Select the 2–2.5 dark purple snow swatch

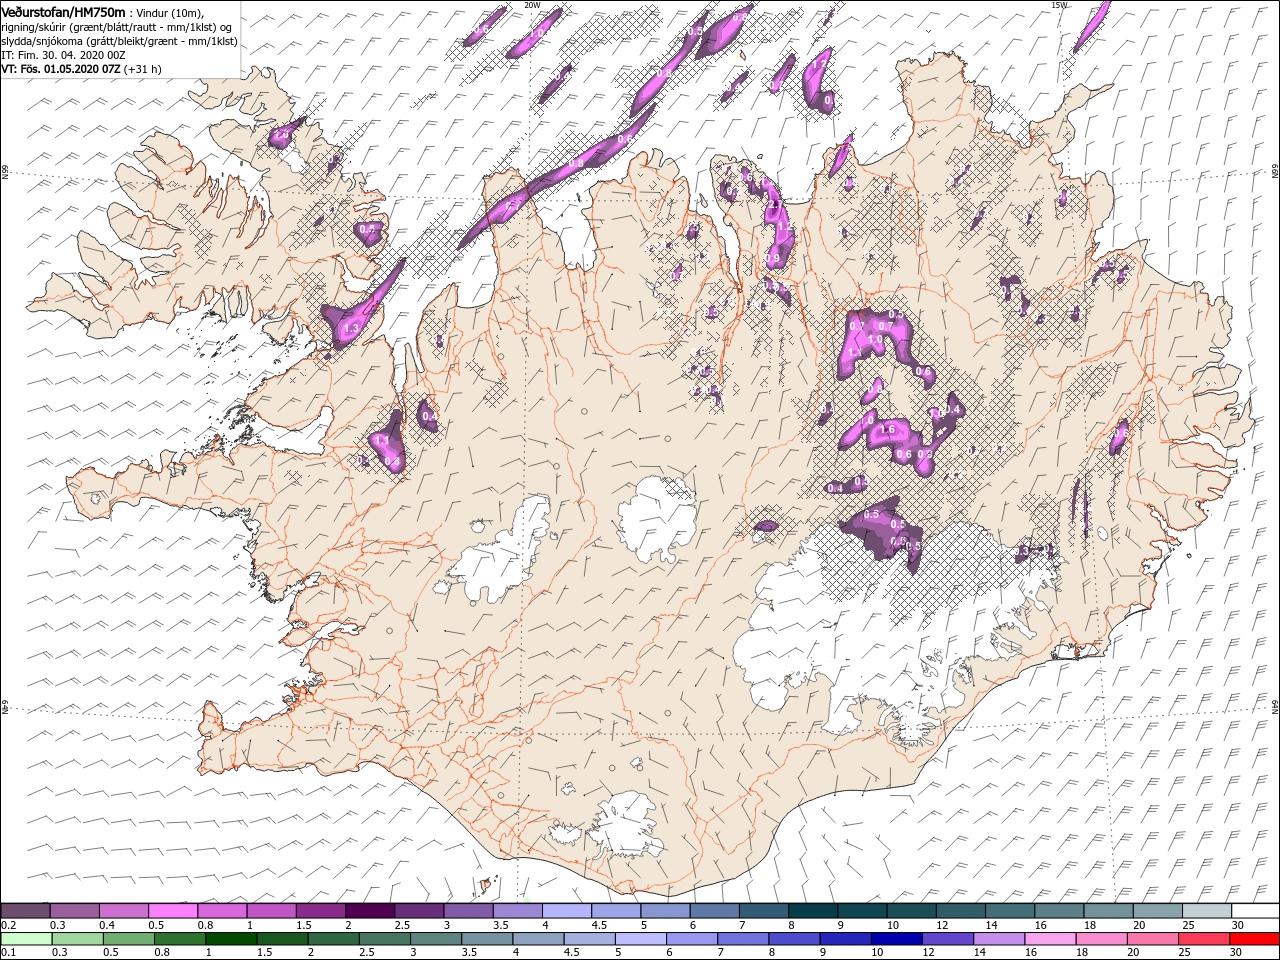[x=370, y=910]
